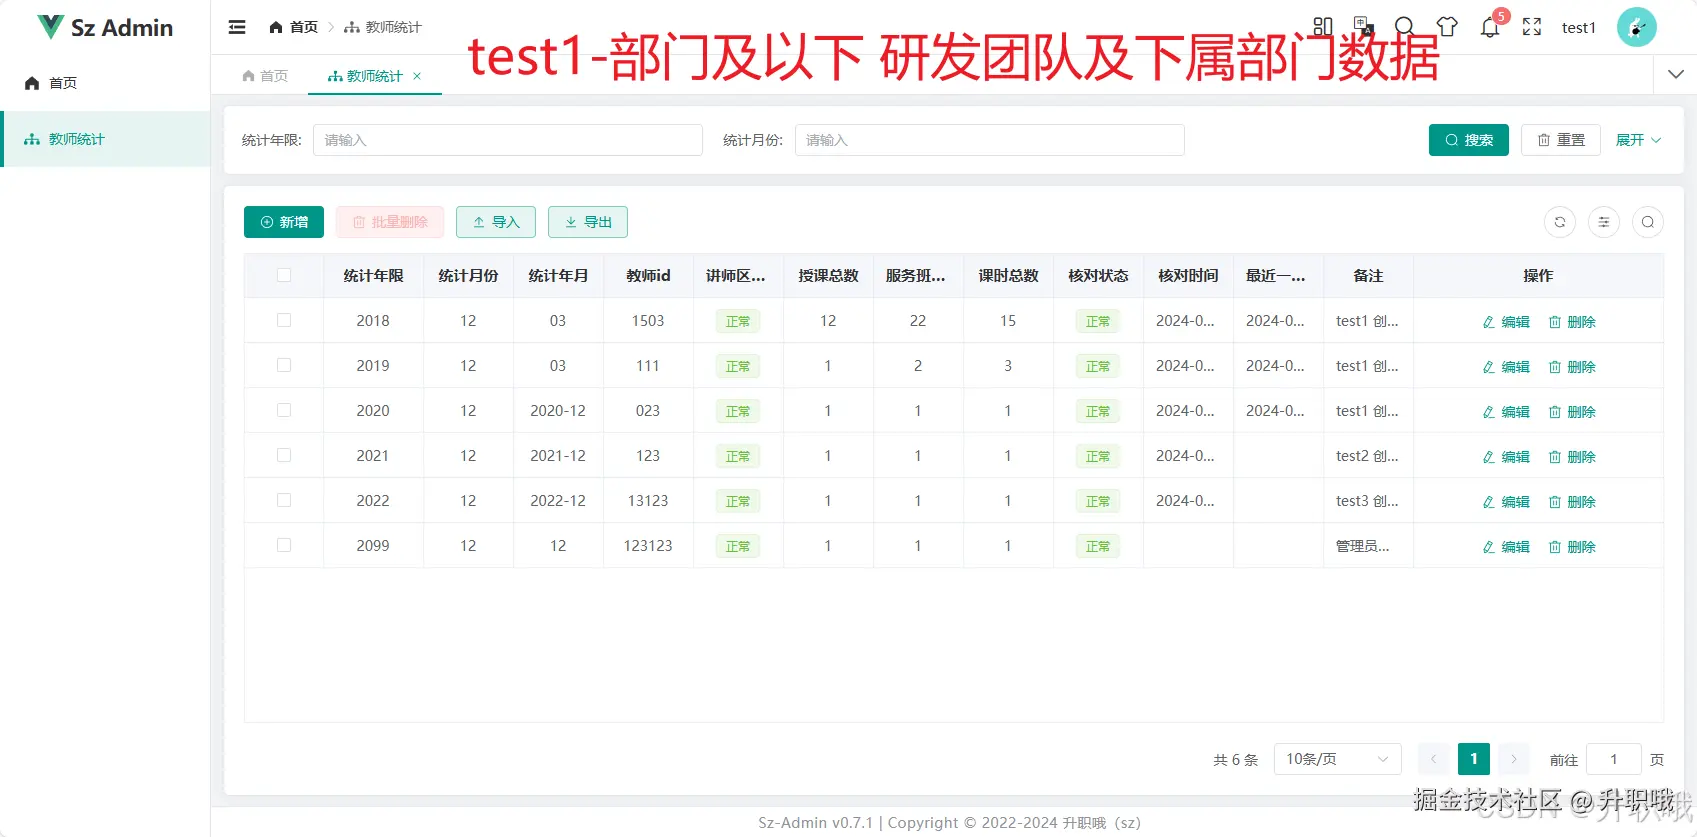Check the 2099 row checkbox

tap(284, 545)
